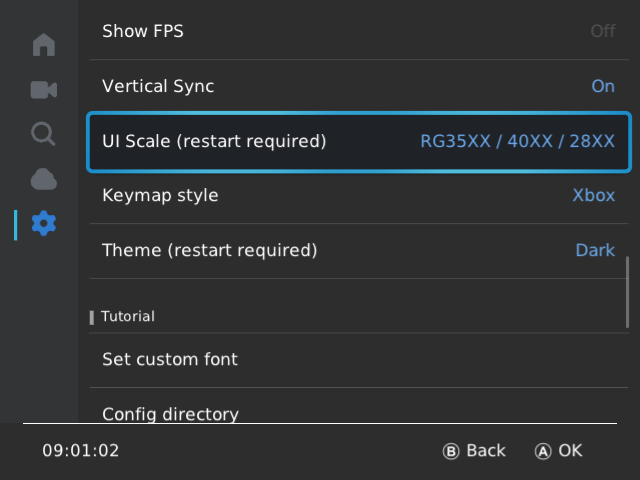Select the video camera sidebar icon
This screenshot has height=480, width=640.
(x=44, y=89)
